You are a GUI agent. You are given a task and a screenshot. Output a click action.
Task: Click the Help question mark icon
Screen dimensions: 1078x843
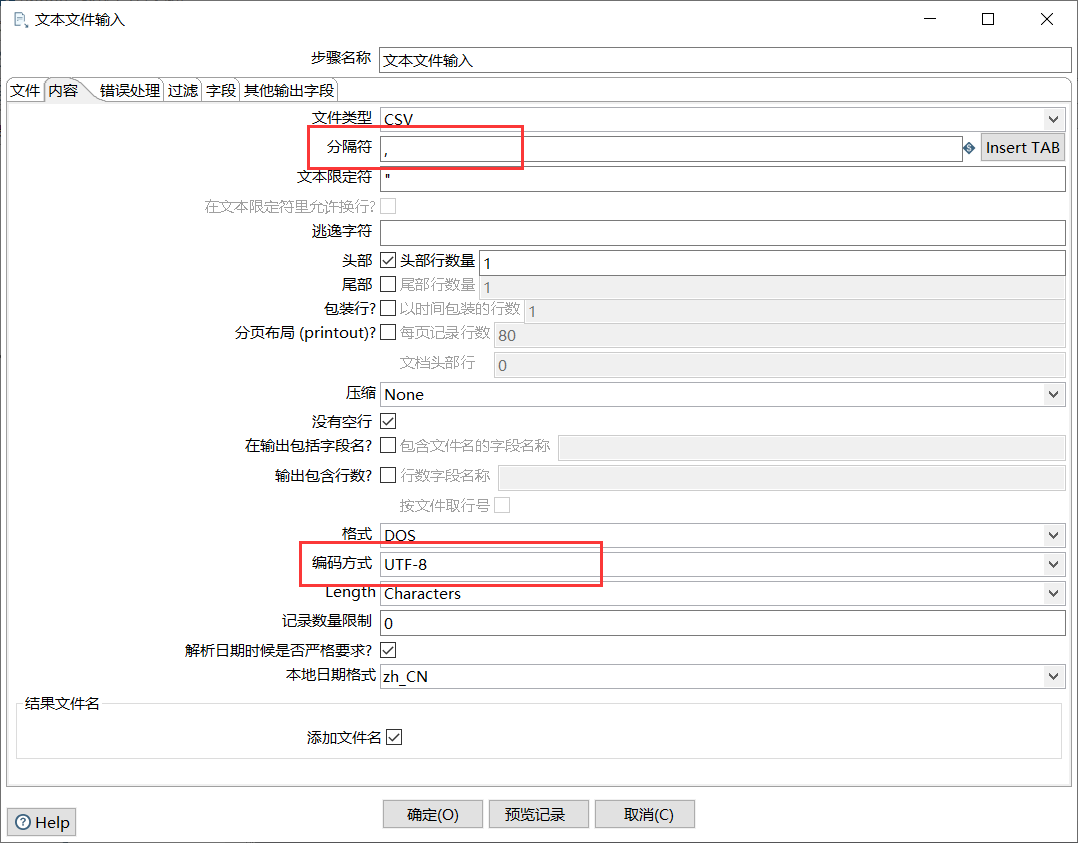point(23,822)
